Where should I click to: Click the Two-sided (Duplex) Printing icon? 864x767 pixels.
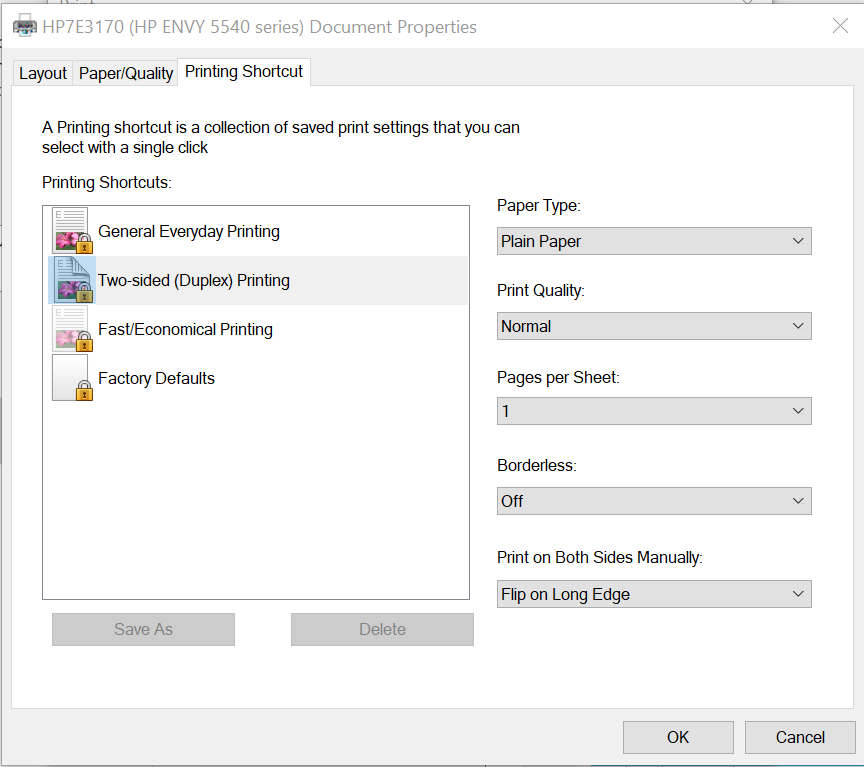click(x=70, y=280)
